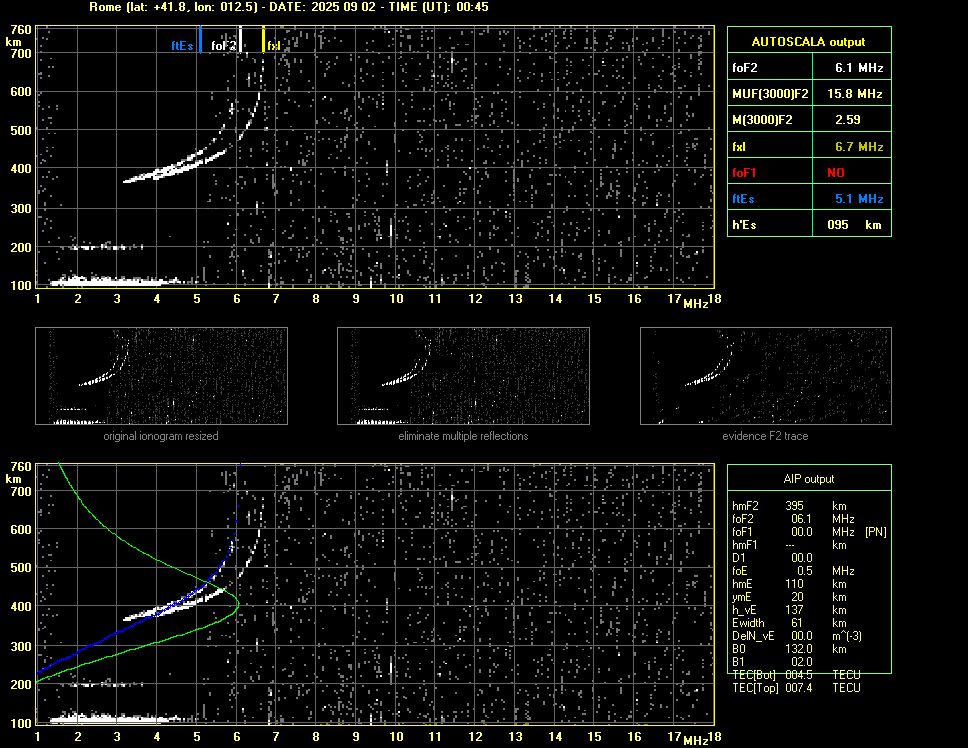Click the B1 02.0 entry
Viewport: 968px width, 748px height.
(x=772, y=662)
